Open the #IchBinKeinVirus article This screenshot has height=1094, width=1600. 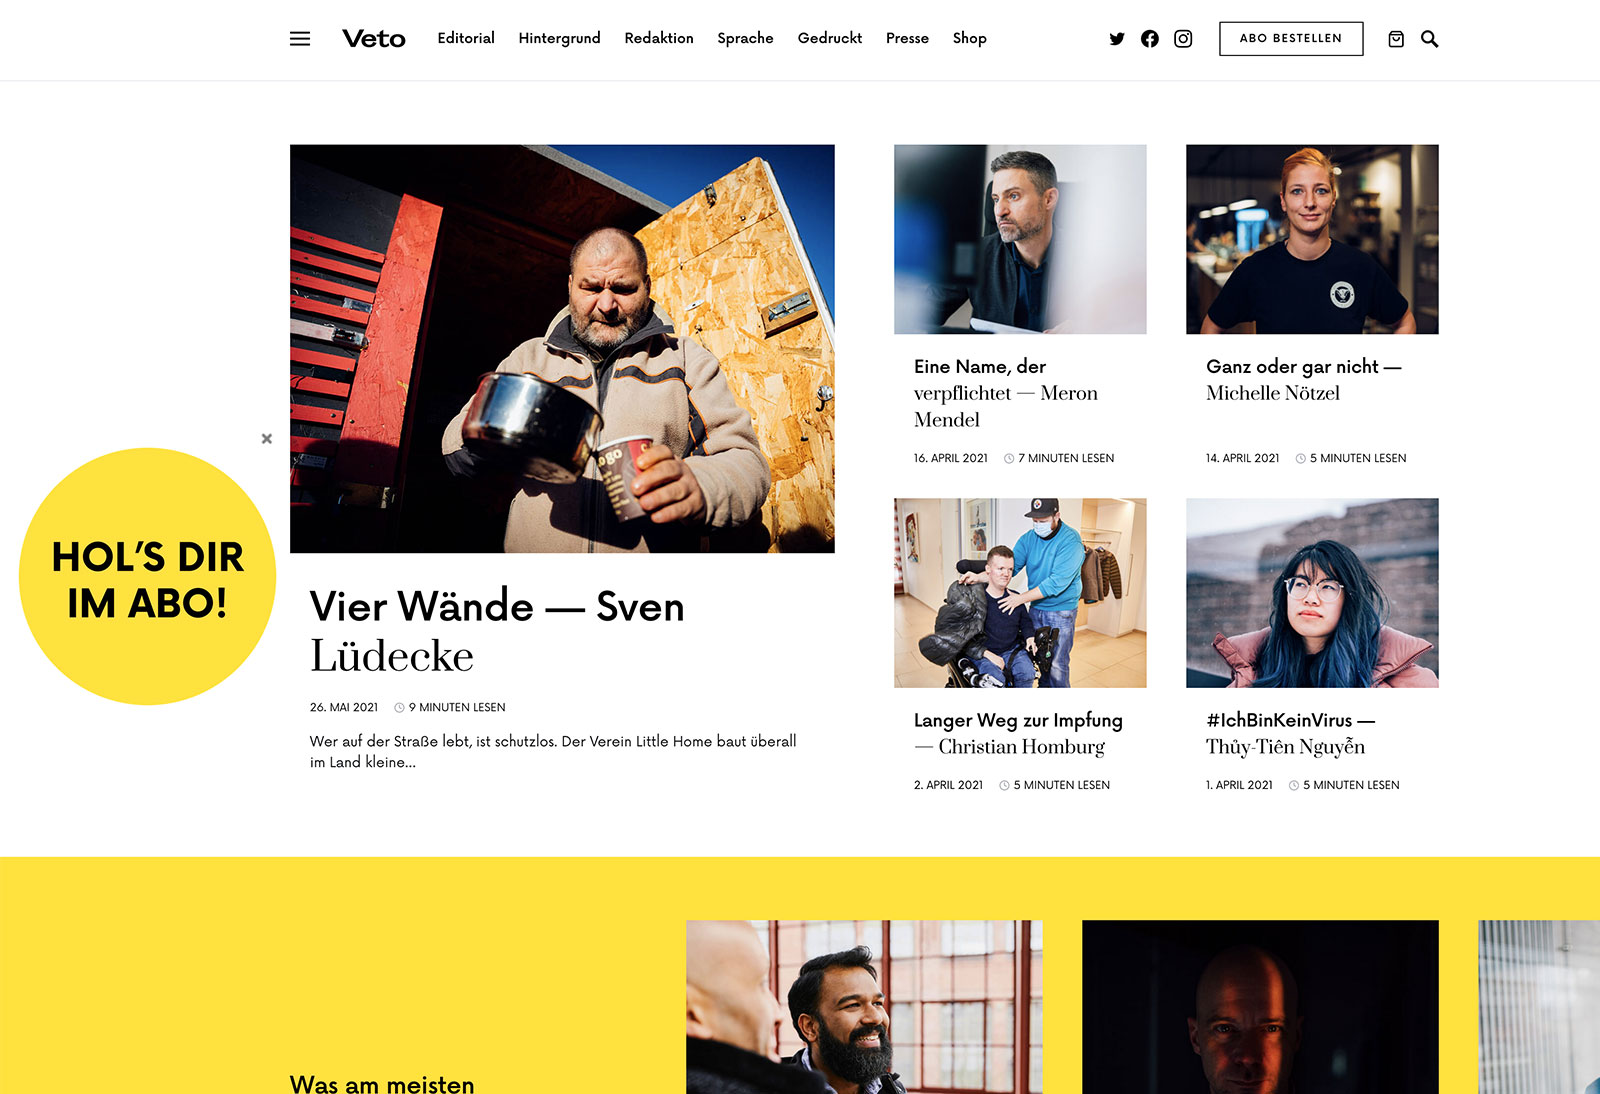pyautogui.click(x=1290, y=733)
